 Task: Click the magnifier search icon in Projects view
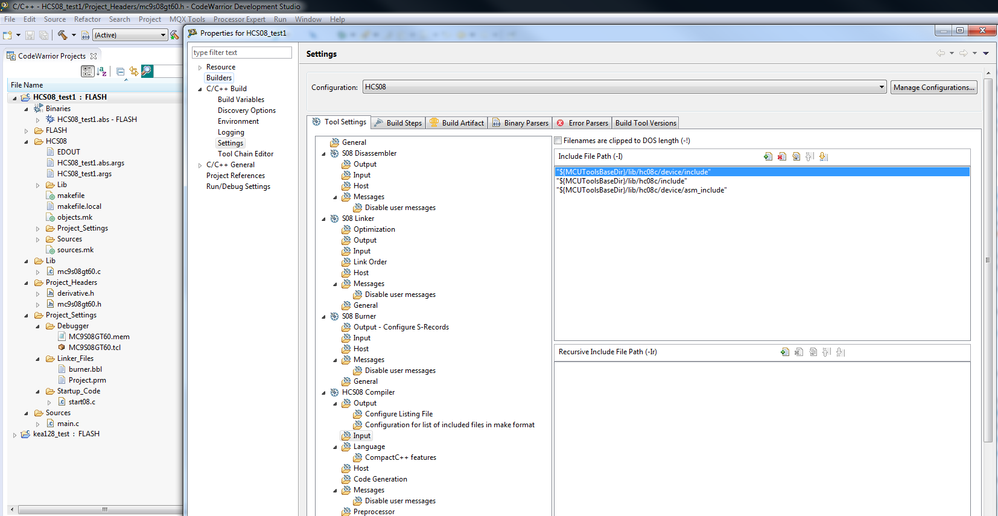pyautogui.click(x=147, y=71)
